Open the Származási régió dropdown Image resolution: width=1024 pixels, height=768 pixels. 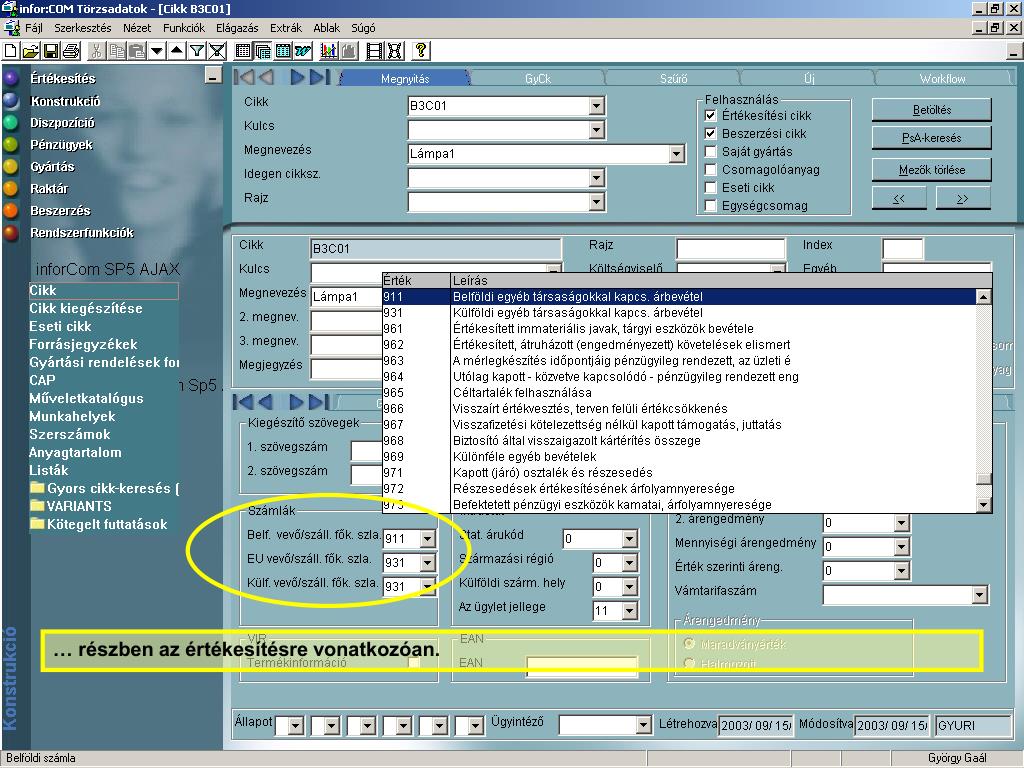630,563
